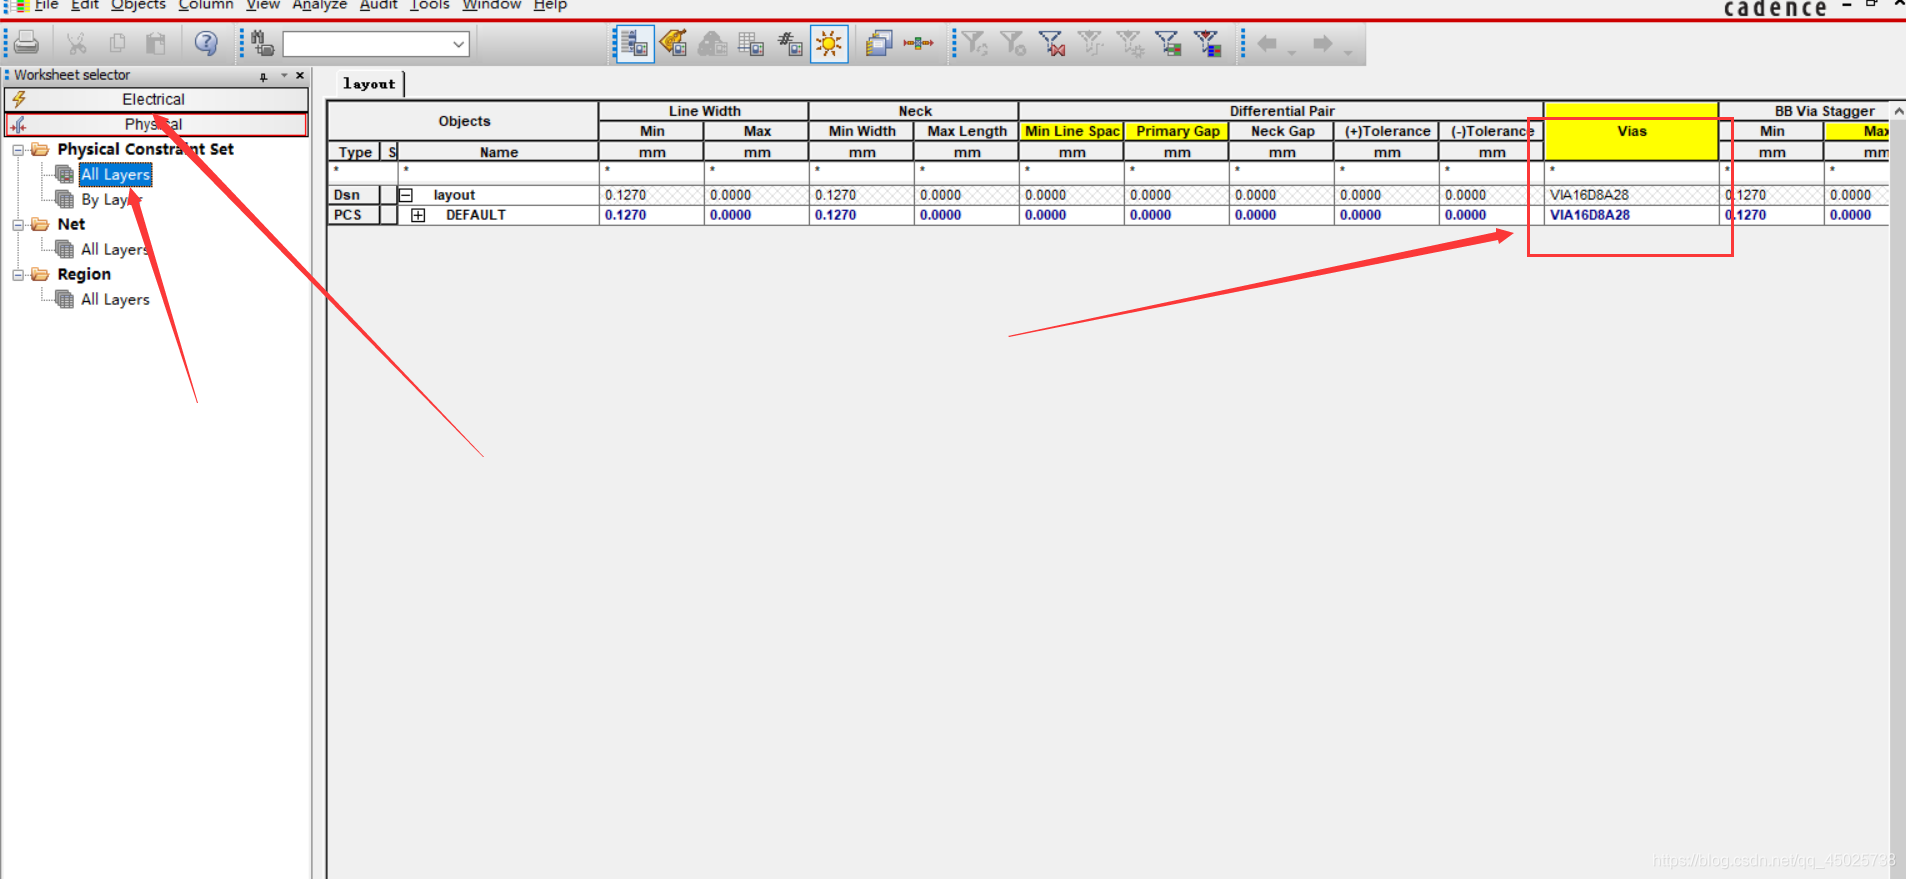Click the filter icon with stepped line
1906x879 pixels.
pyautogui.click(x=1091, y=43)
